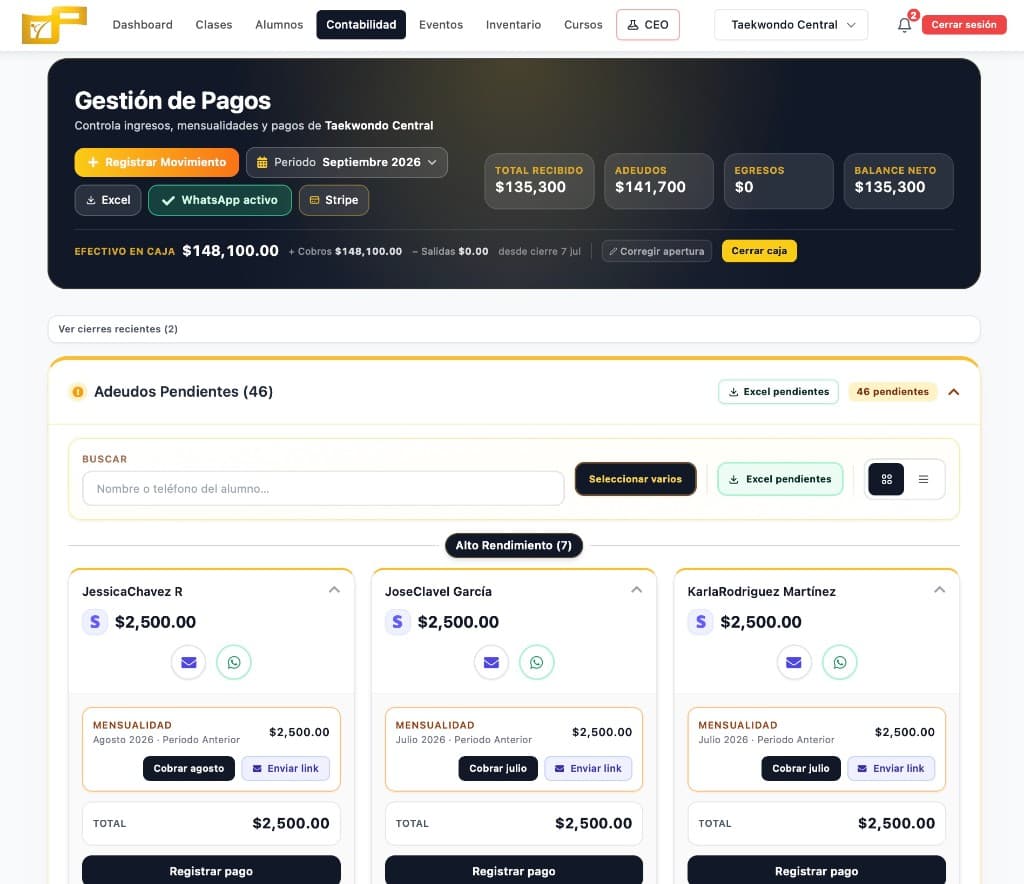Toggle the WhatsApp activo status
The width and height of the screenshot is (1024, 884).
point(219,200)
